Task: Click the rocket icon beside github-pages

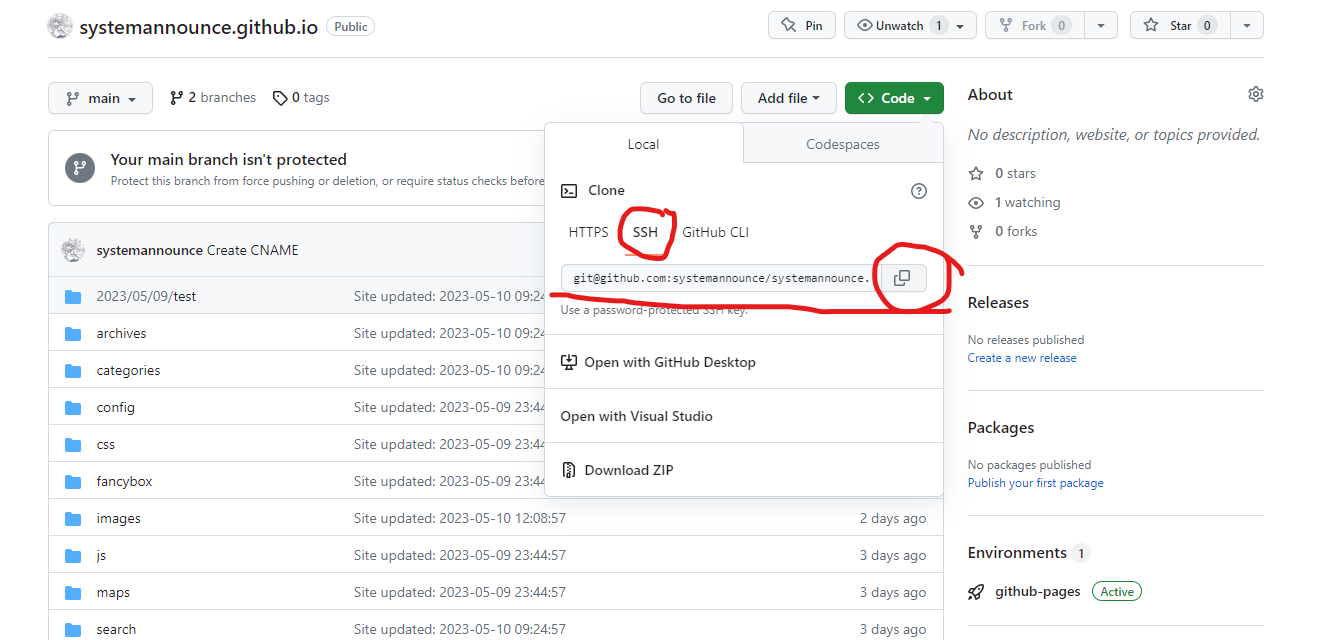Action: (976, 592)
